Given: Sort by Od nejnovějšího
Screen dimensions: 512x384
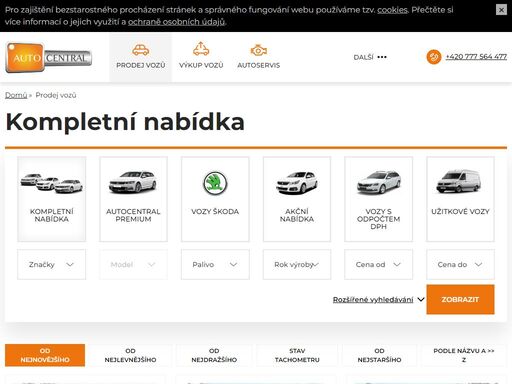Looking at the screenshot, I should [45, 355].
